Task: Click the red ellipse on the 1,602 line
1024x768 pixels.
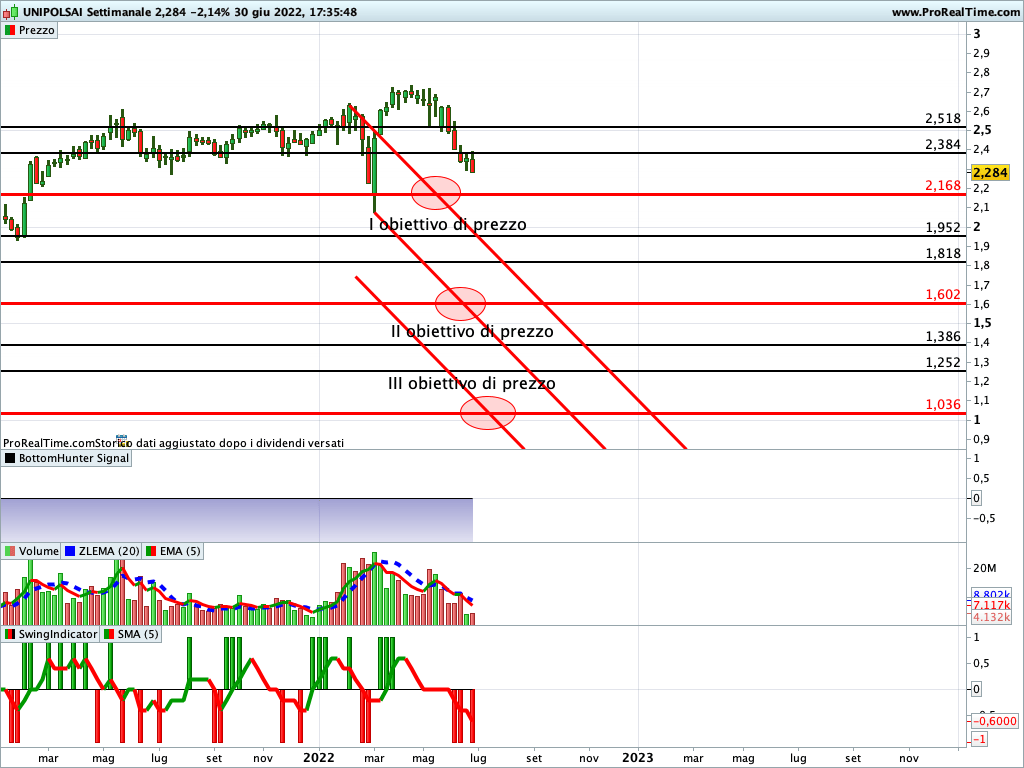Action: (x=460, y=302)
